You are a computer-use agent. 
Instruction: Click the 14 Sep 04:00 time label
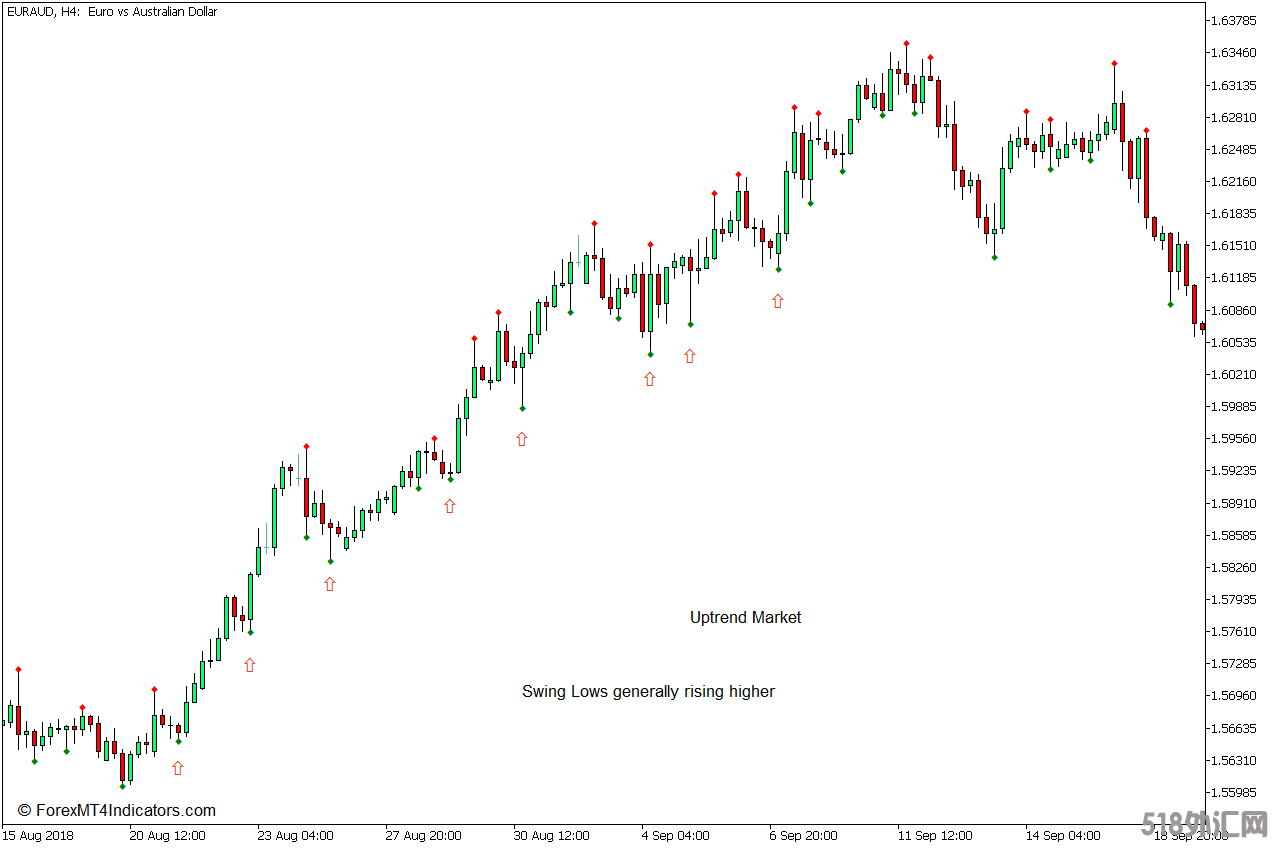tap(1062, 835)
